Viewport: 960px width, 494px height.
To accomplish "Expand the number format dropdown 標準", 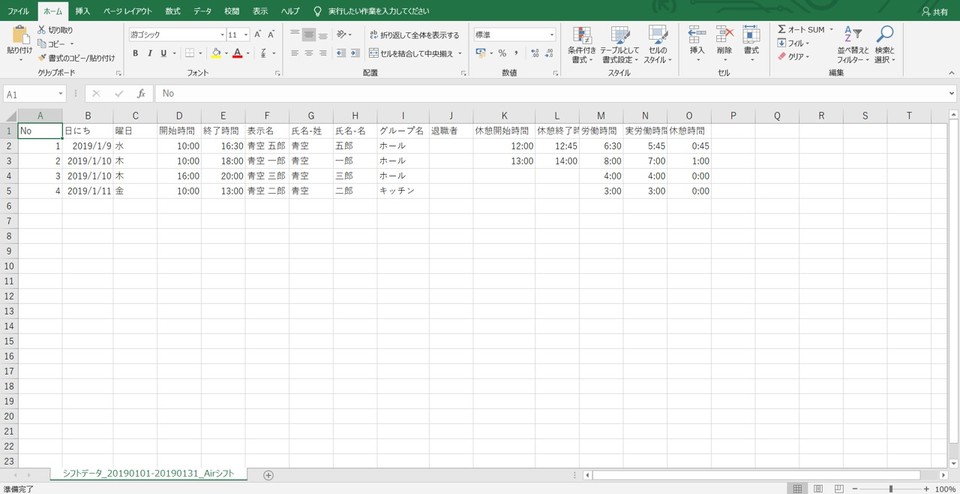I will point(551,34).
